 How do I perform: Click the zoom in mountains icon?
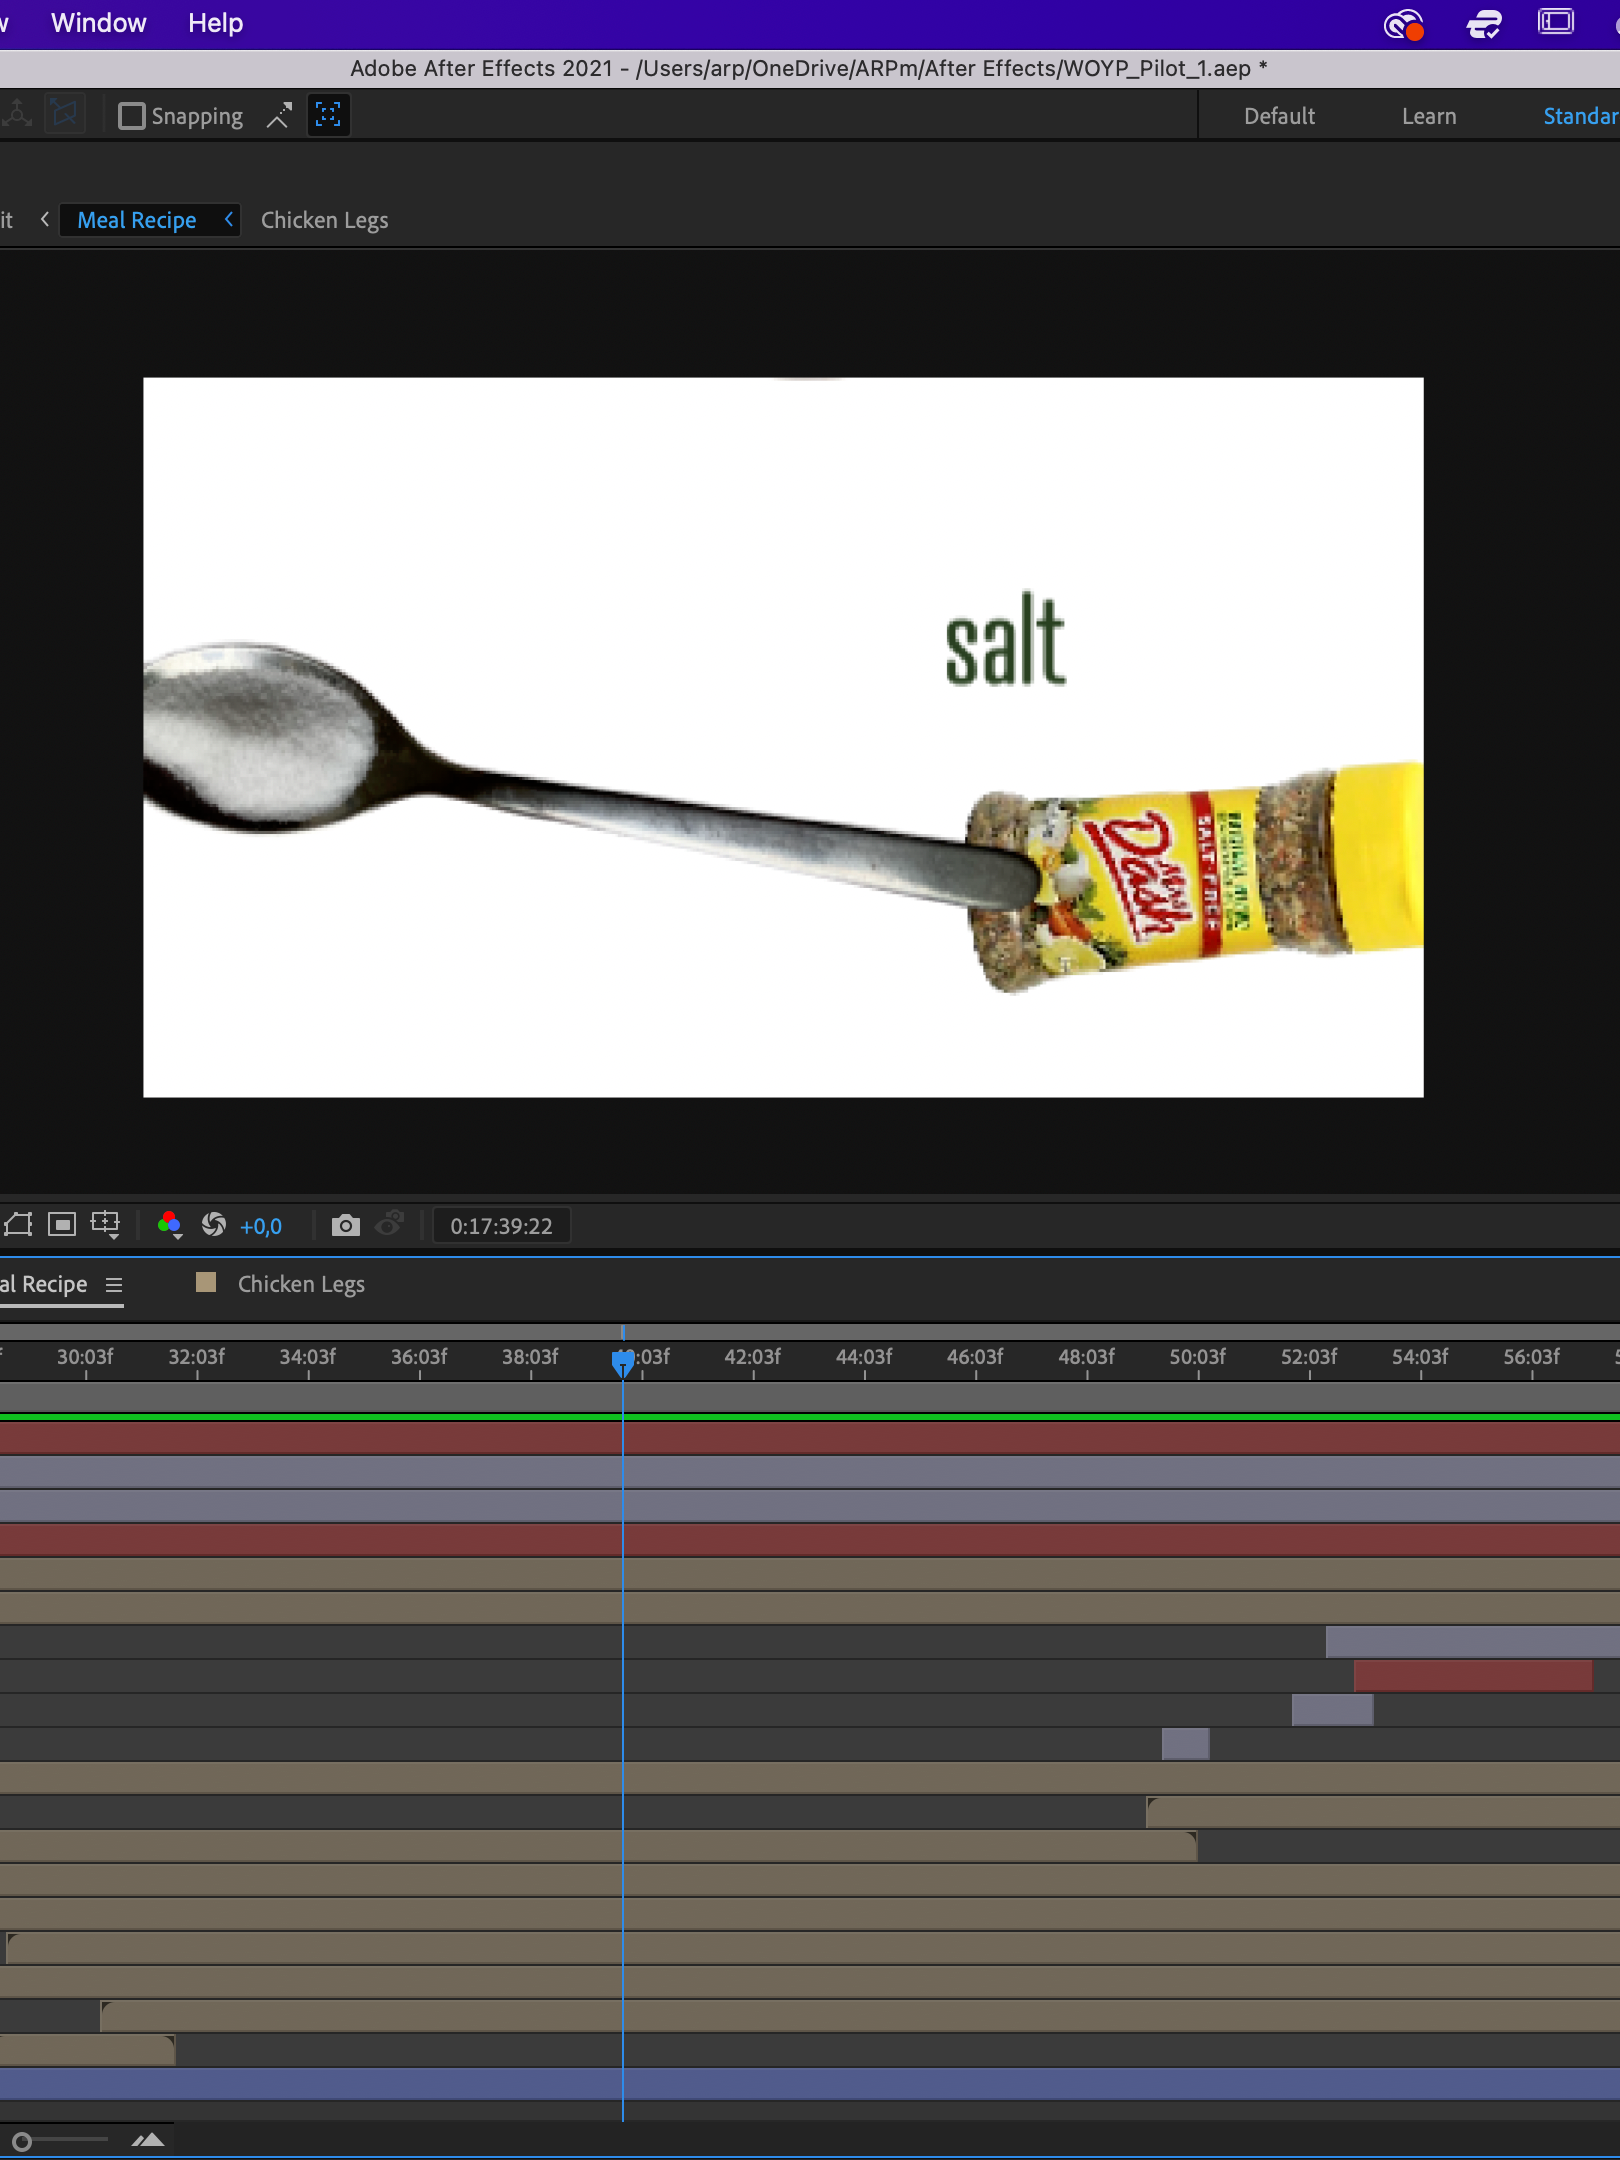(x=148, y=2140)
